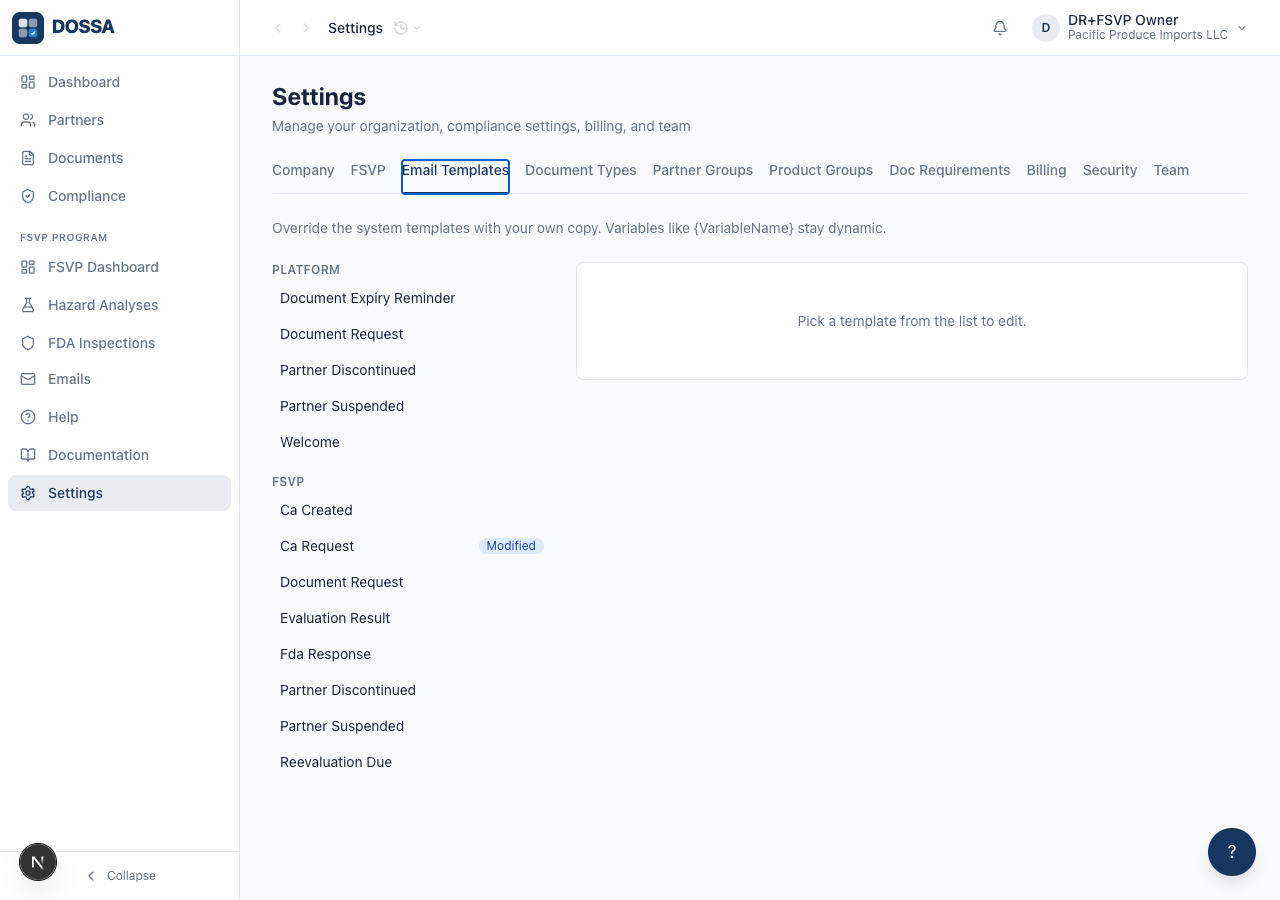Open the history clock dropdown

(407, 28)
